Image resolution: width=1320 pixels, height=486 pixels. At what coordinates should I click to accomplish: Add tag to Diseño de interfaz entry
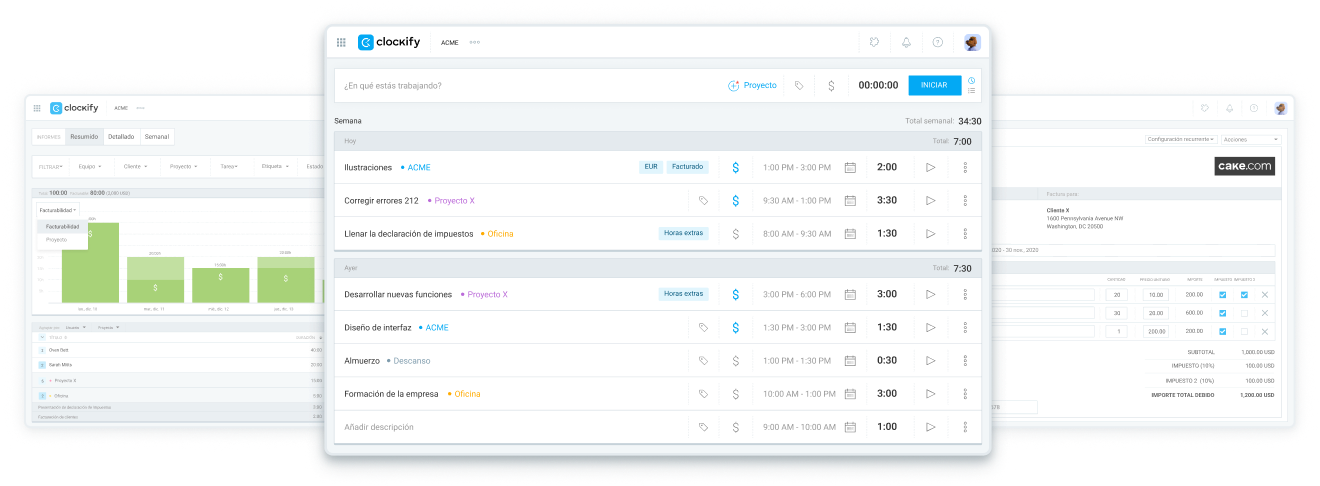click(703, 327)
